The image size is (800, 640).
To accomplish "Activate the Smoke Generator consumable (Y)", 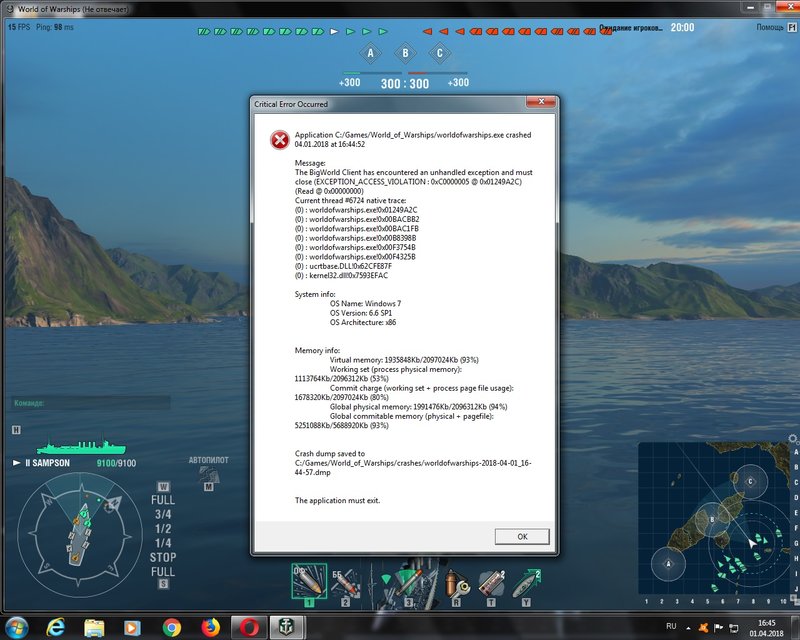I will coord(526,584).
